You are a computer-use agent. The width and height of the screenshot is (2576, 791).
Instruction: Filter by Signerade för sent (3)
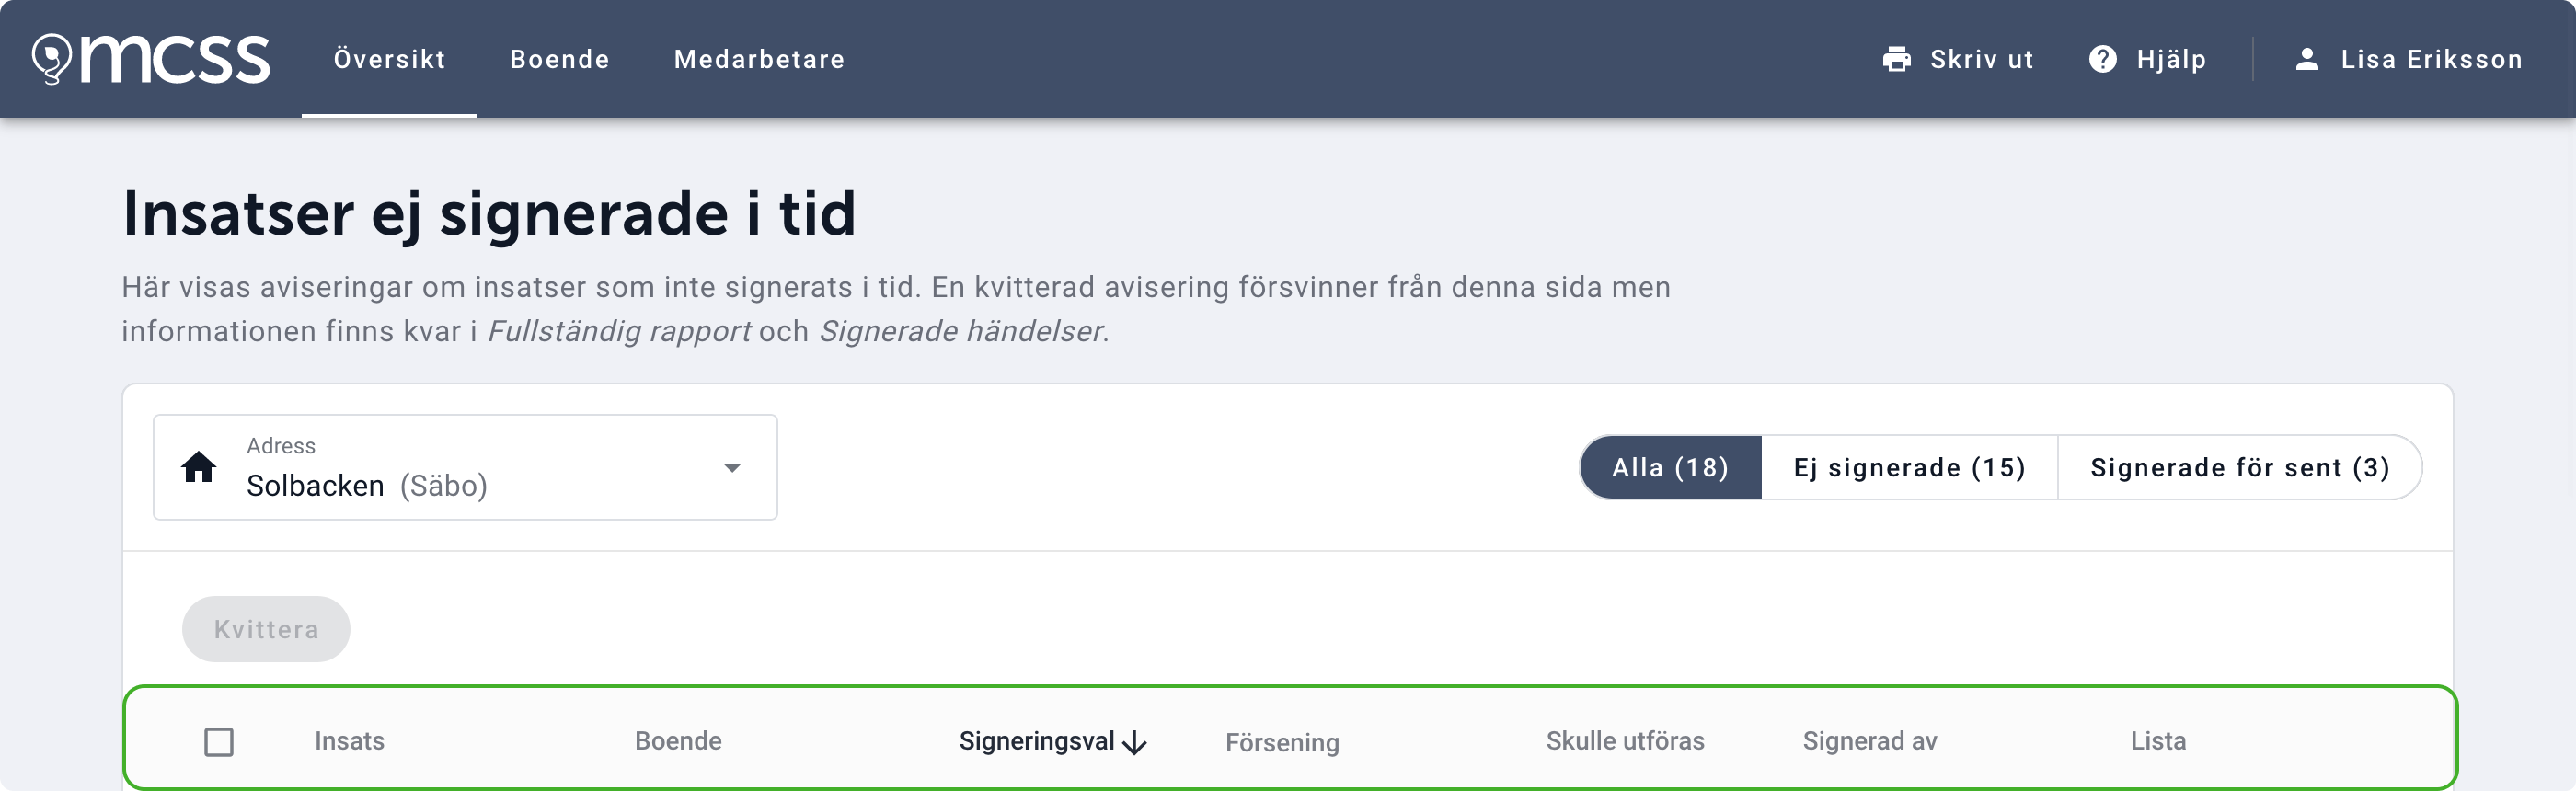[2239, 467]
